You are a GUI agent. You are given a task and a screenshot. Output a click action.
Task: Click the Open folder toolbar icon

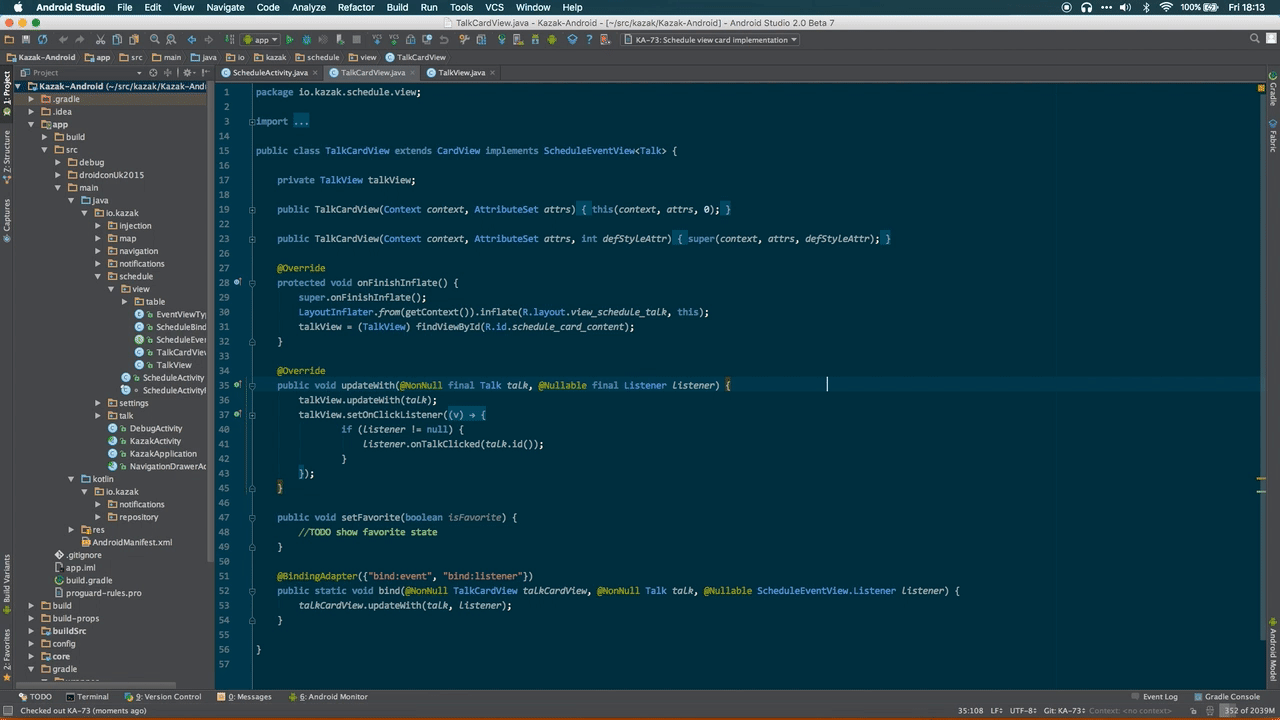coord(9,40)
